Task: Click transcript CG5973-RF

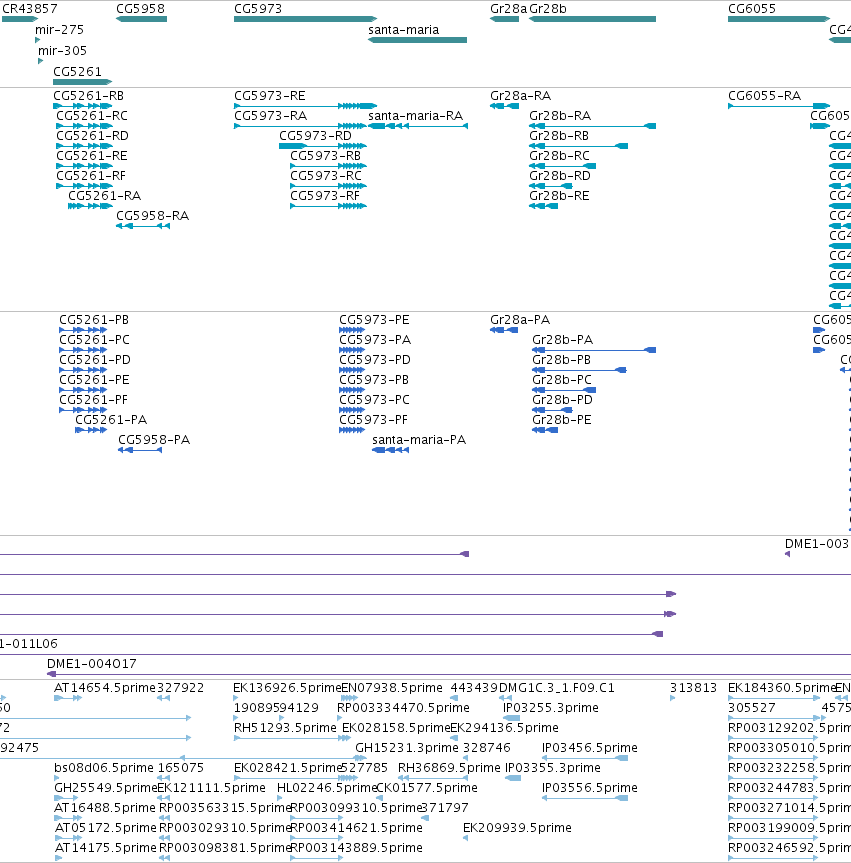Action: (325, 195)
